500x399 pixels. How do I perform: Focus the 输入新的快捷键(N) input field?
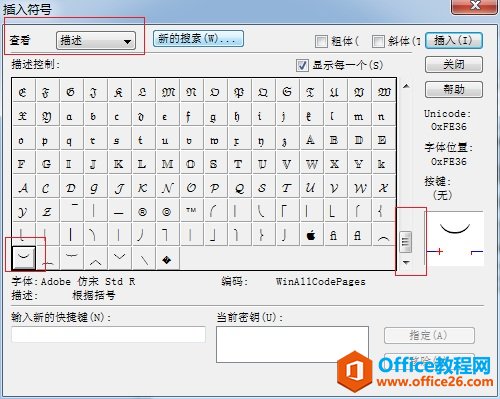point(108,334)
